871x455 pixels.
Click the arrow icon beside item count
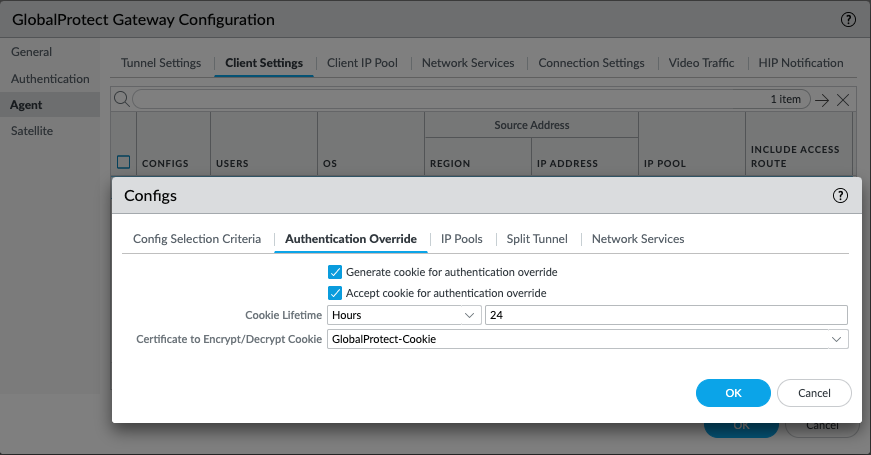[822, 100]
